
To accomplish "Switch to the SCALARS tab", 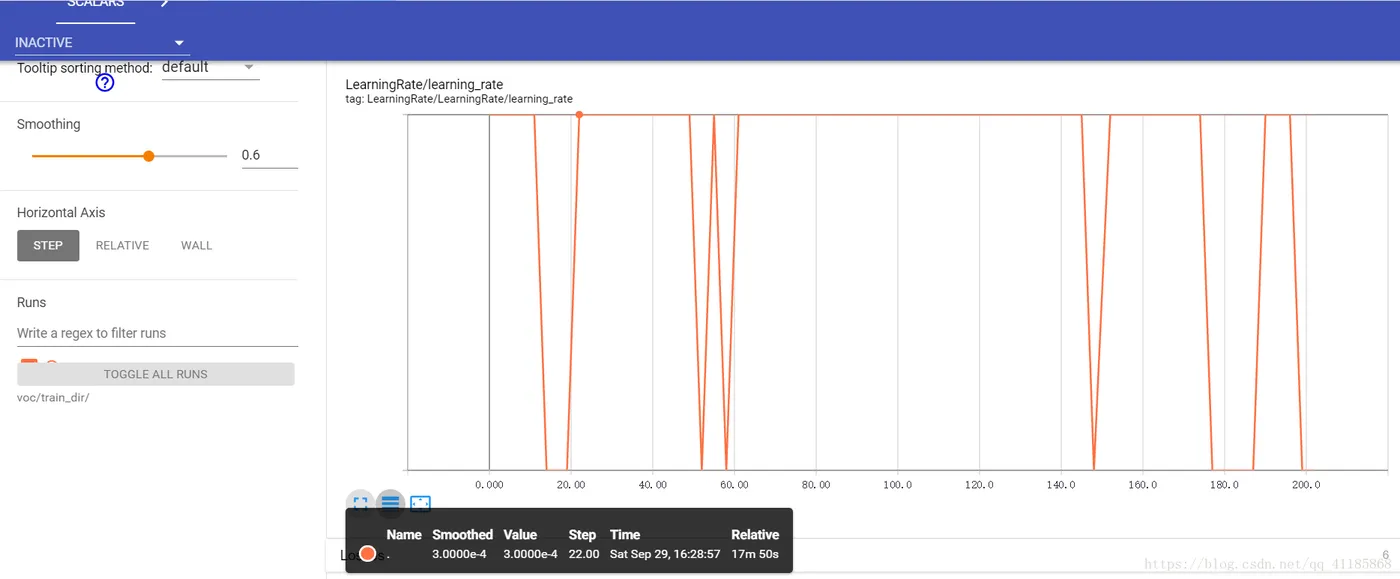I will (x=96, y=5).
